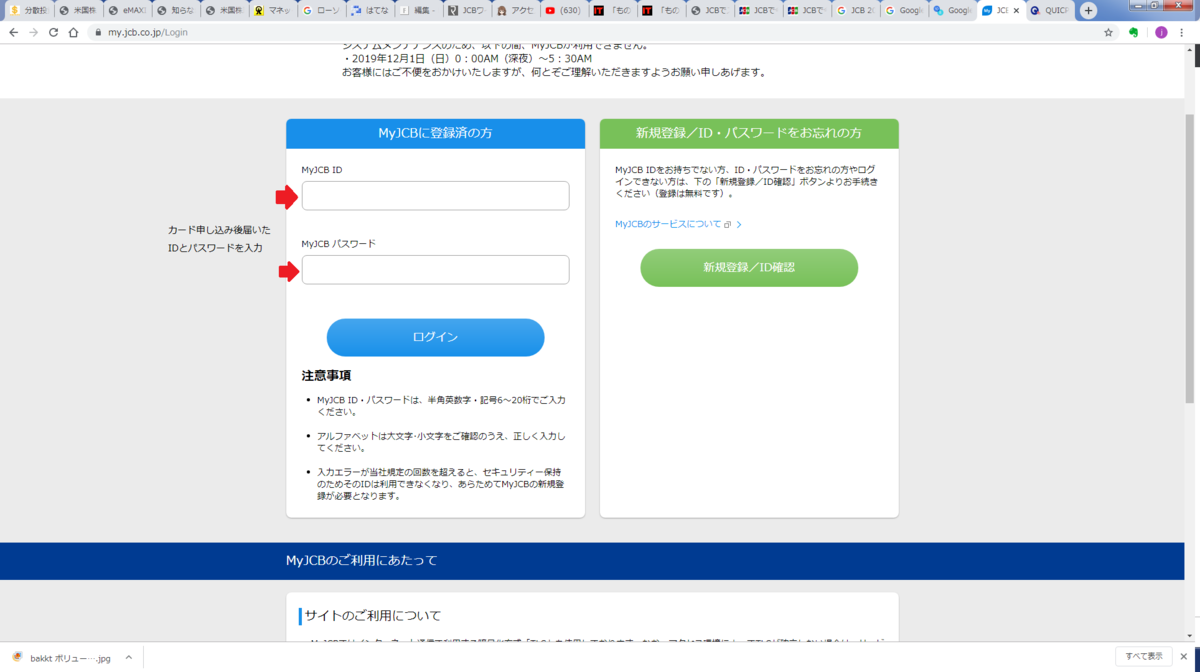Viewport: 1200px width, 672px height.
Task: Open the bakkt ボリュー jpg download
Action: (x=61, y=658)
